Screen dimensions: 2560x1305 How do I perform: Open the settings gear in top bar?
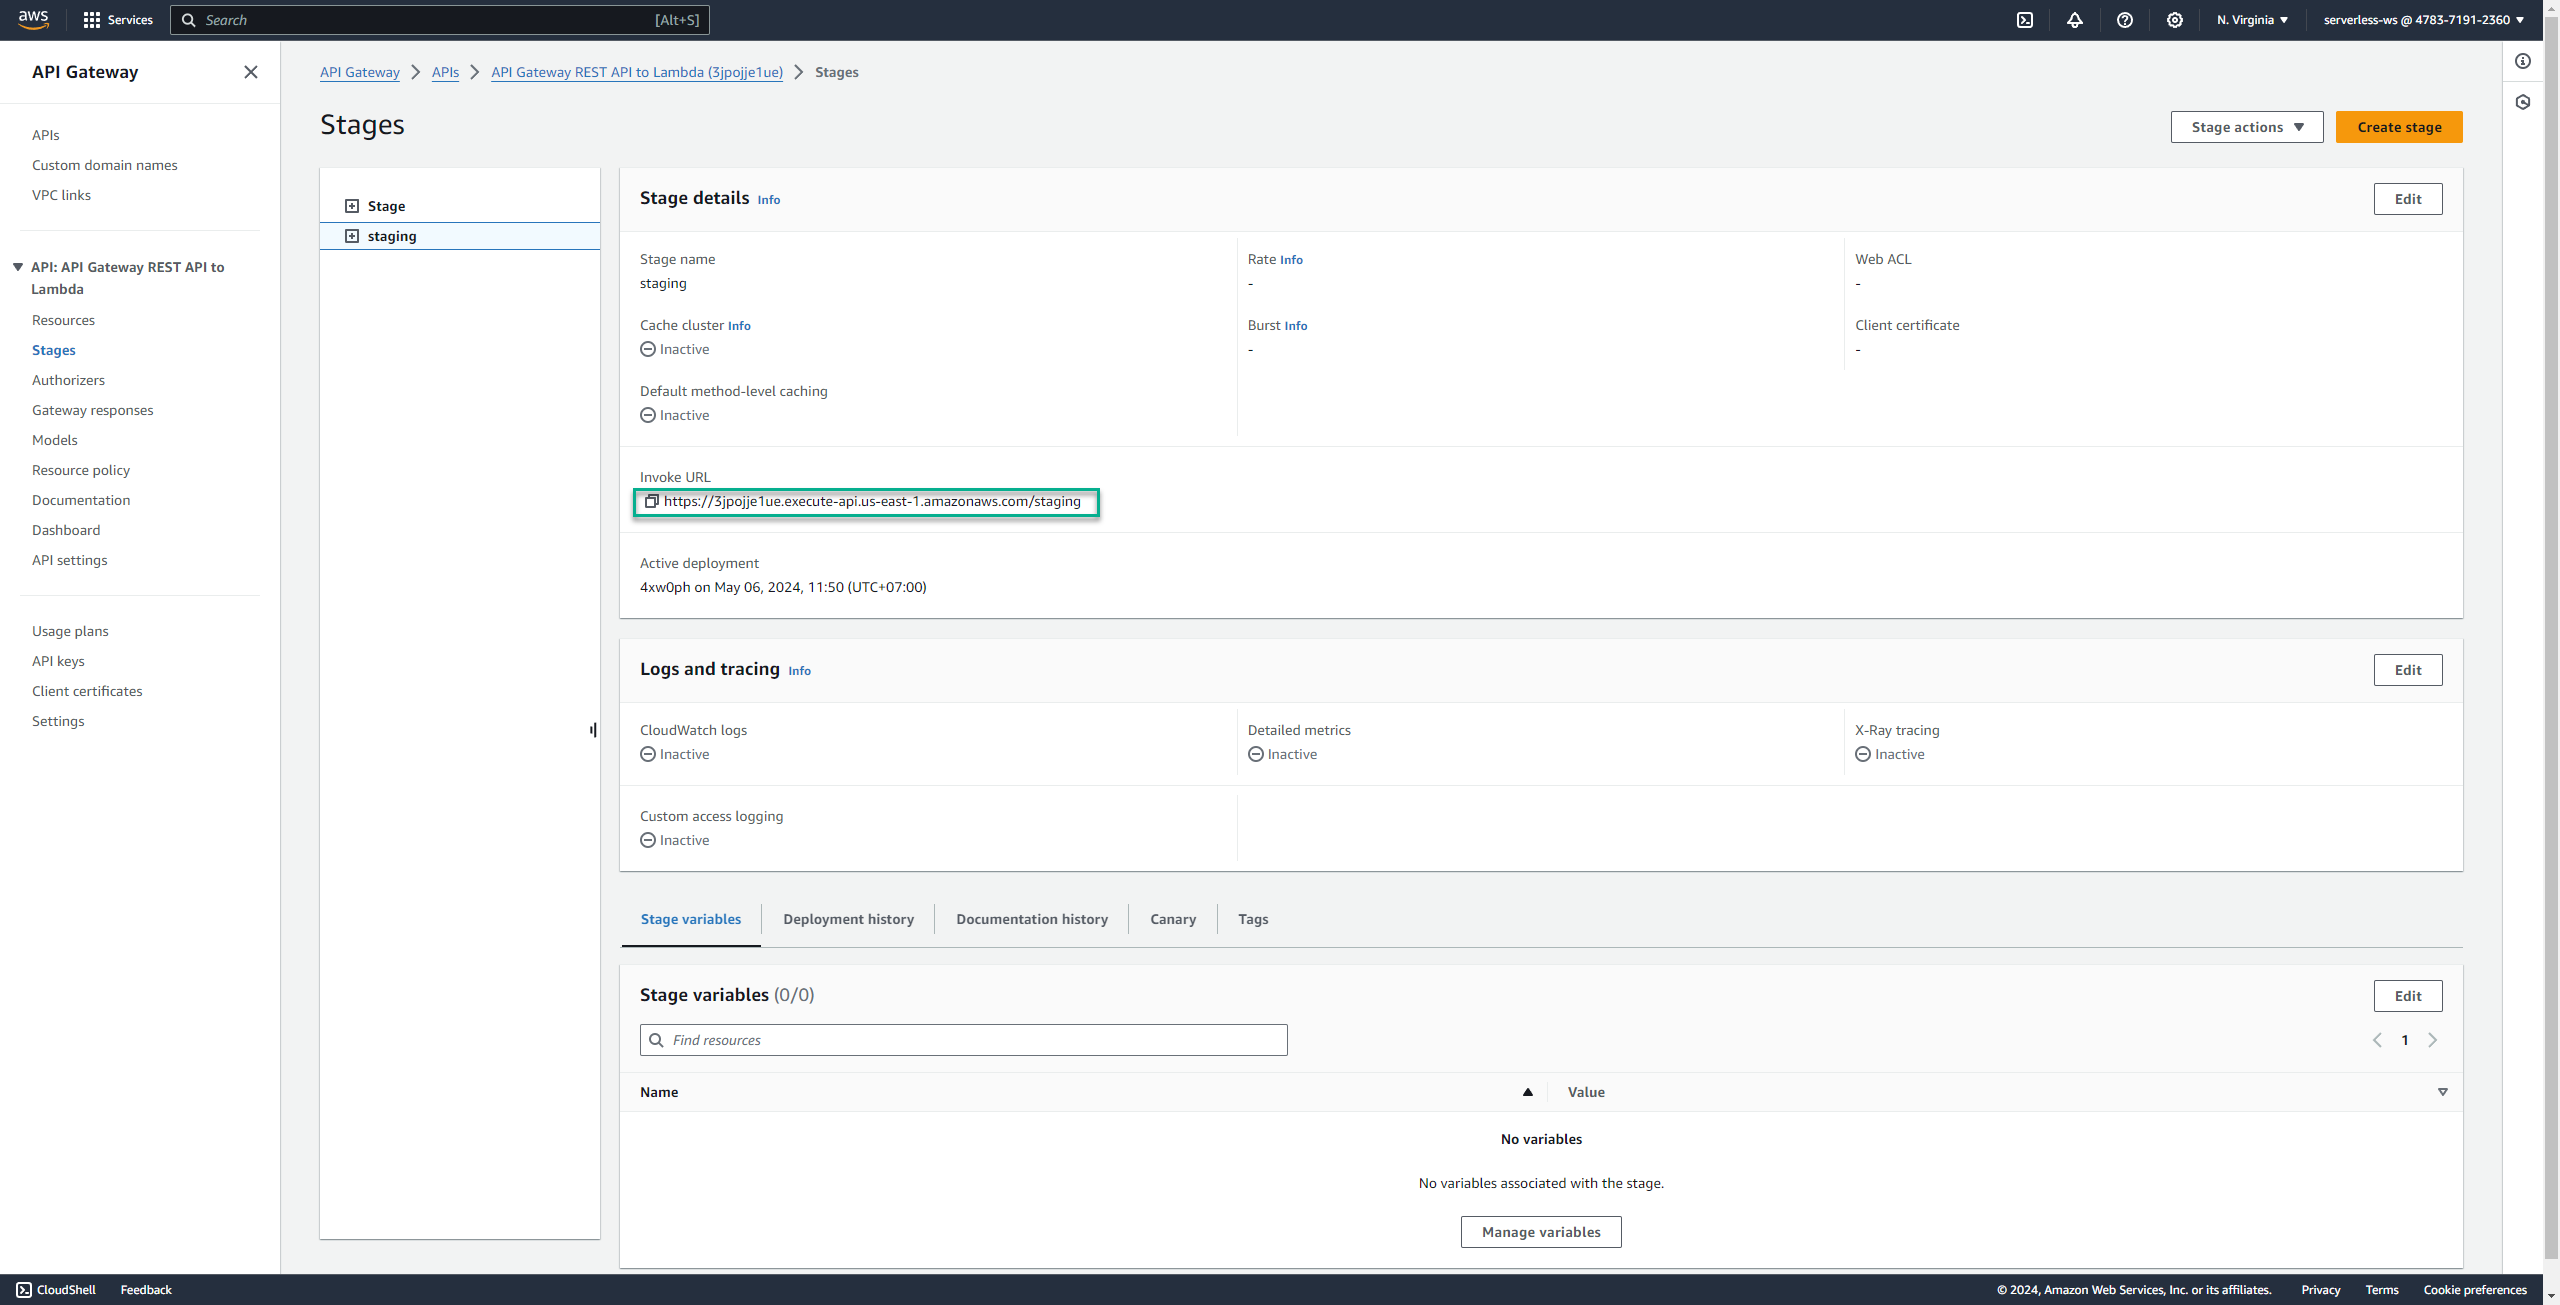point(2175,19)
